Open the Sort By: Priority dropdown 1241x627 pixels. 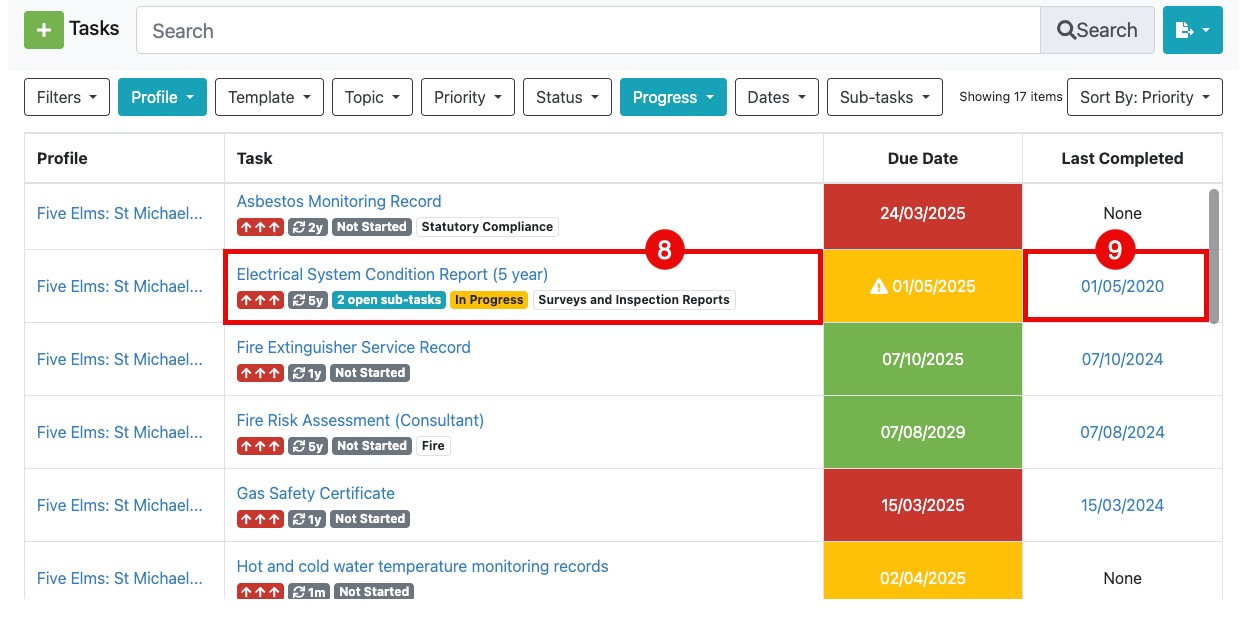pyautogui.click(x=1144, y=97)
